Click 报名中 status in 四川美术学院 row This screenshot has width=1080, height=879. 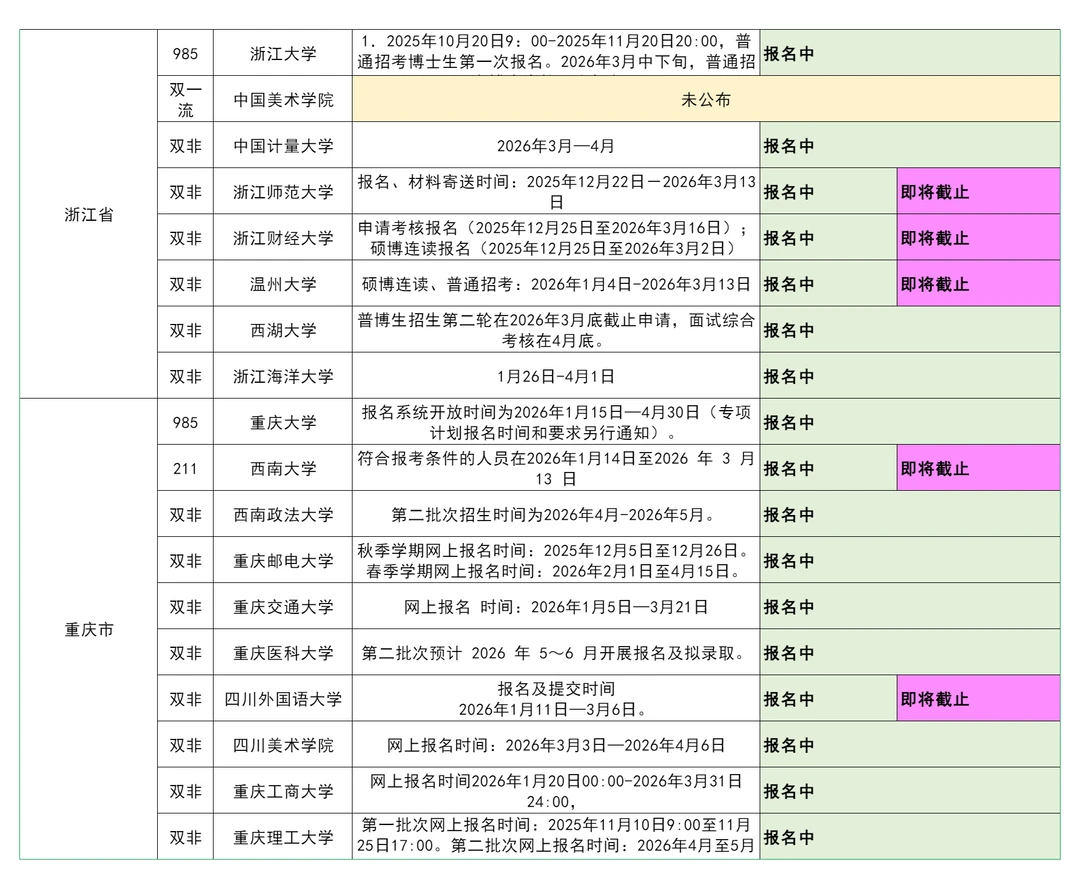pyautogui.click(x=910, y=745)
